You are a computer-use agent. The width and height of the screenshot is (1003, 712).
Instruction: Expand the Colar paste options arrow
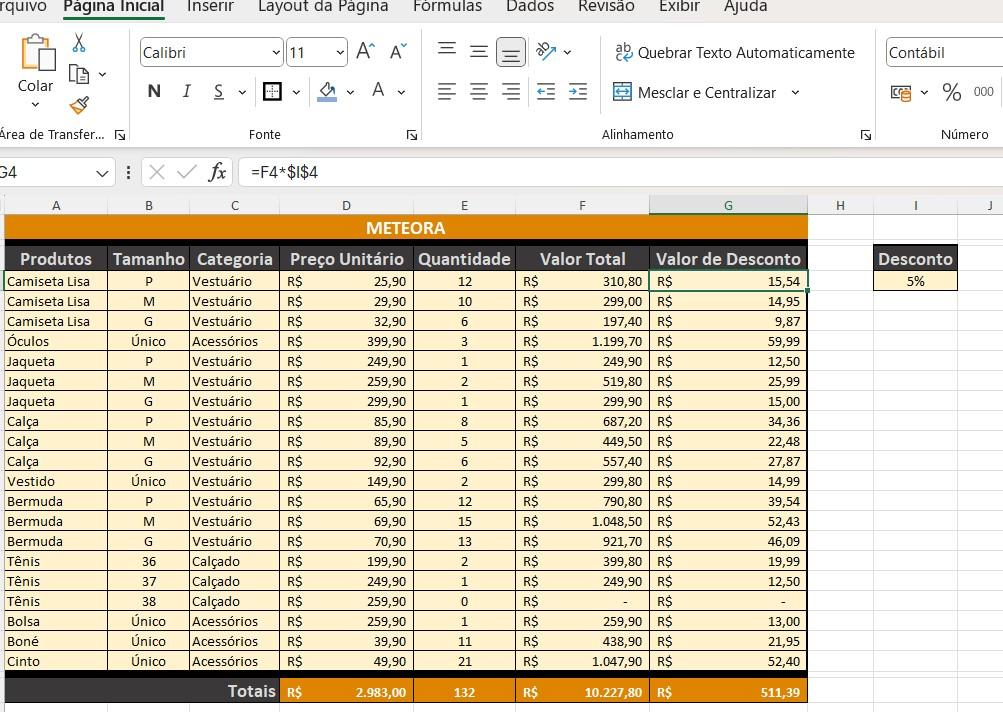click(35, 104)
